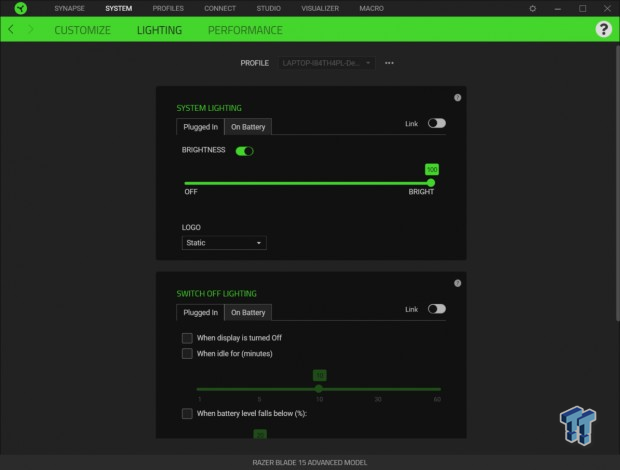This screenshot has width=620, height=470.
Task: Select System Lighting On Battery tab
Action: (248, 126)
